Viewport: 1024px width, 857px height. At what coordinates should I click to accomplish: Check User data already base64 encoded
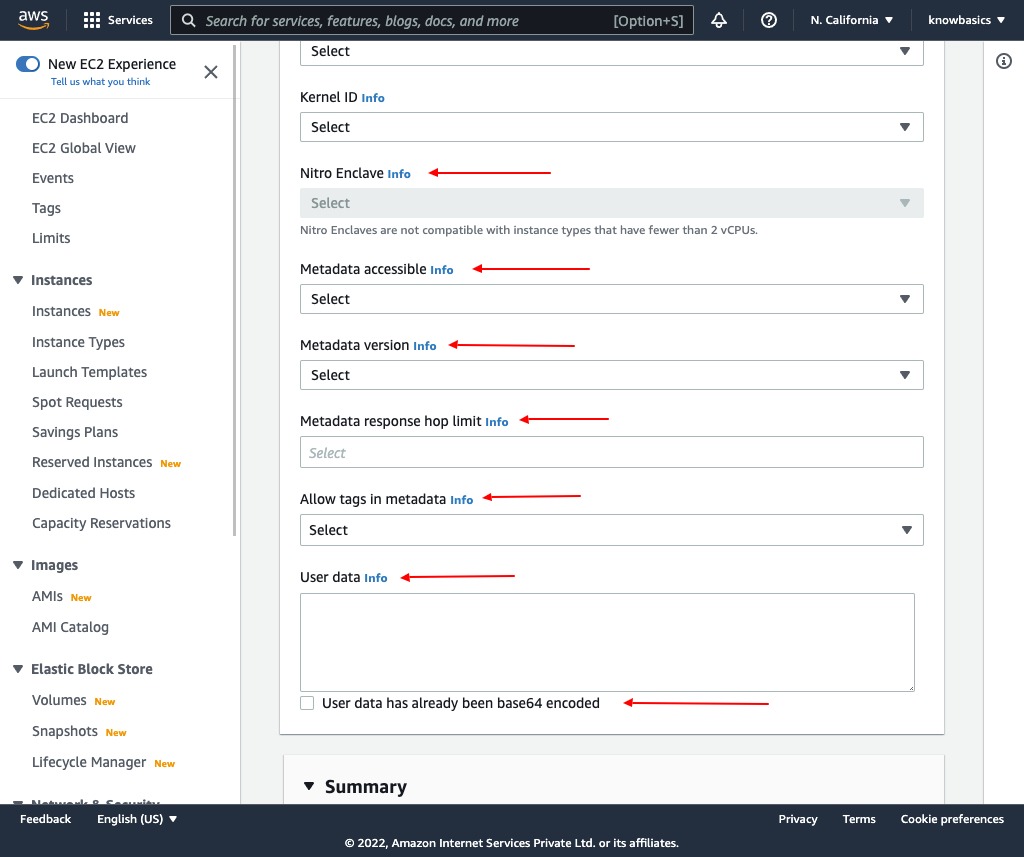307,703
